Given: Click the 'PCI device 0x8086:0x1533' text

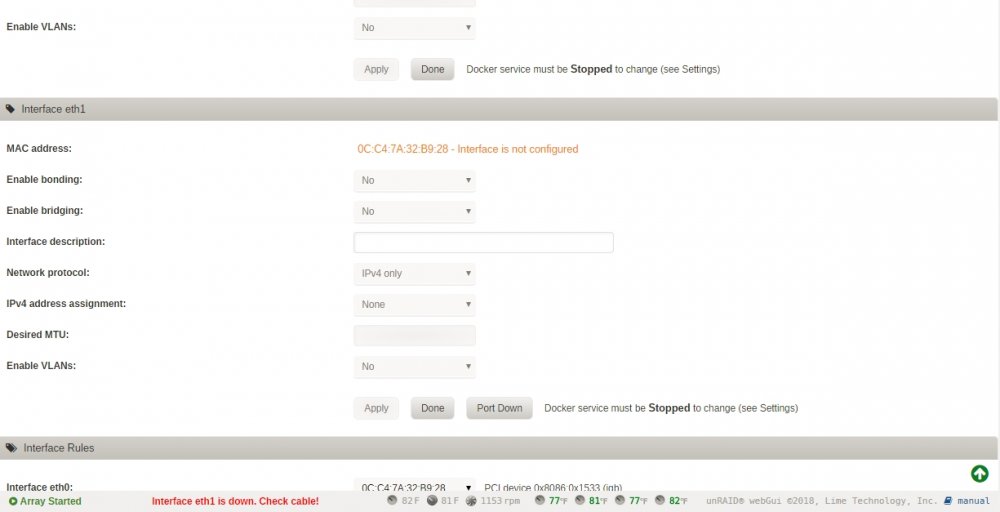Looking at the screenshot, I should (542, 488).
